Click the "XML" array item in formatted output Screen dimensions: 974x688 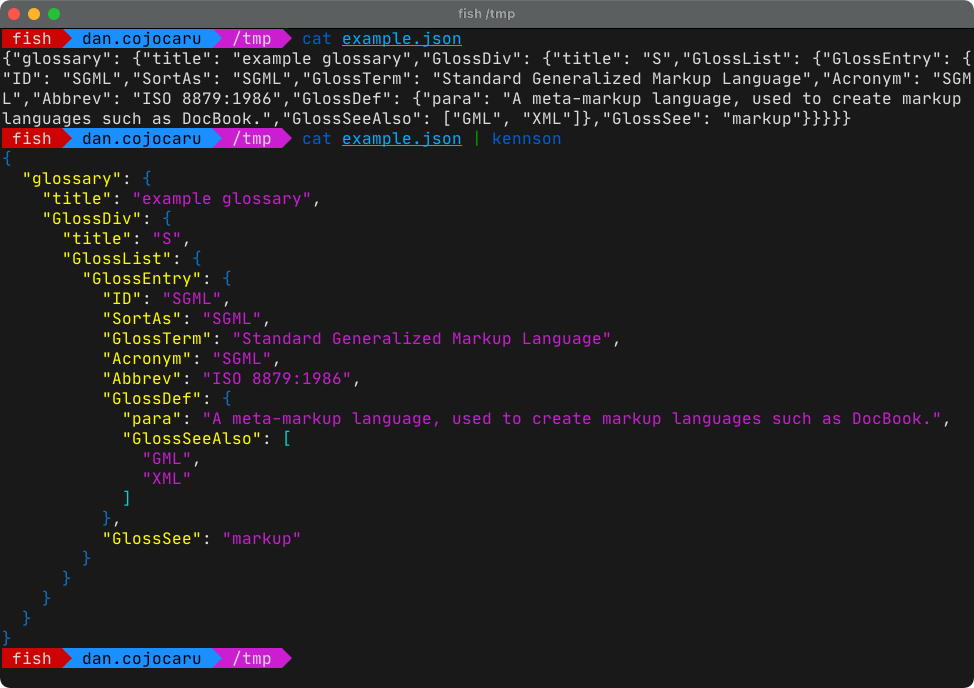click(x=167, y=479)
